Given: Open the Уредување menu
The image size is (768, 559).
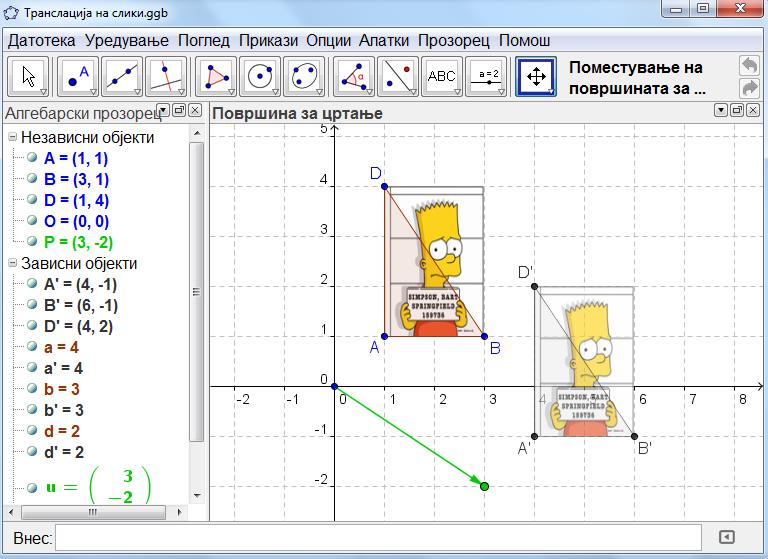Looking at the screenshot, I should click(x=127, y=40).
